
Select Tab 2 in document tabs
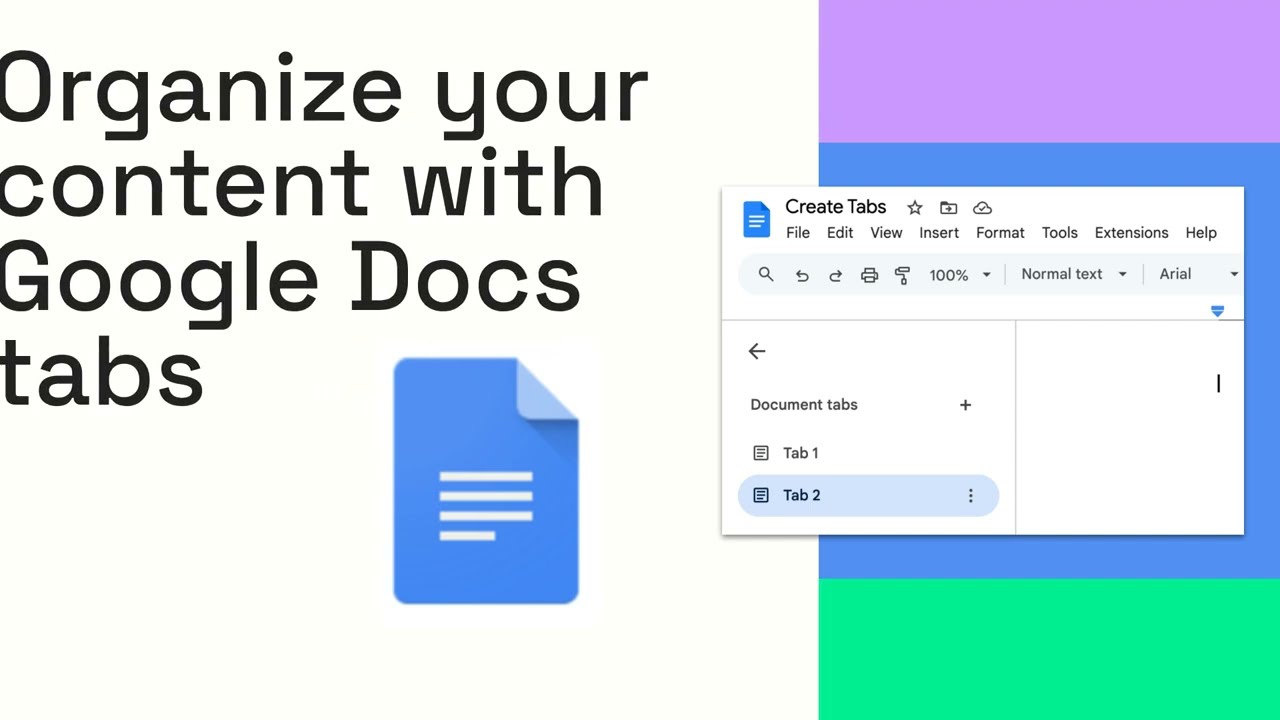(868, 495)
